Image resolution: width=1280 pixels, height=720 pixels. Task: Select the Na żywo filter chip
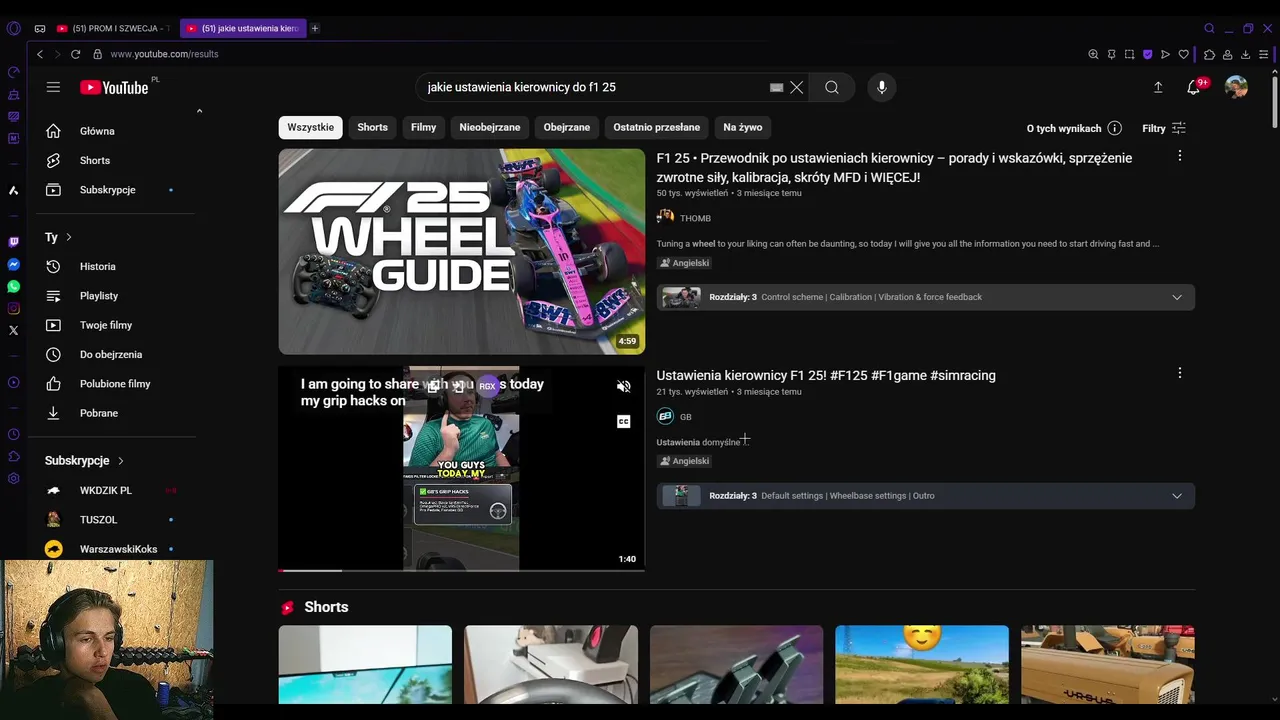743,127
